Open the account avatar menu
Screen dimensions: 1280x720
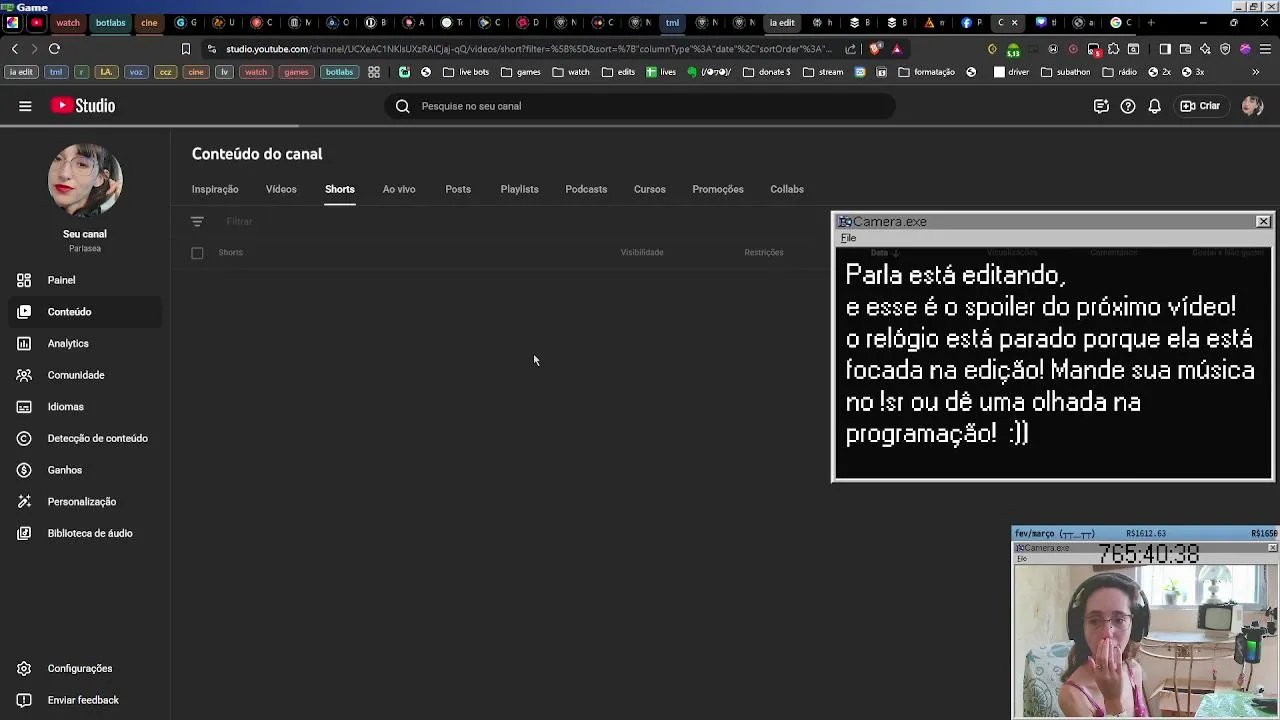tap(1252, 106)
